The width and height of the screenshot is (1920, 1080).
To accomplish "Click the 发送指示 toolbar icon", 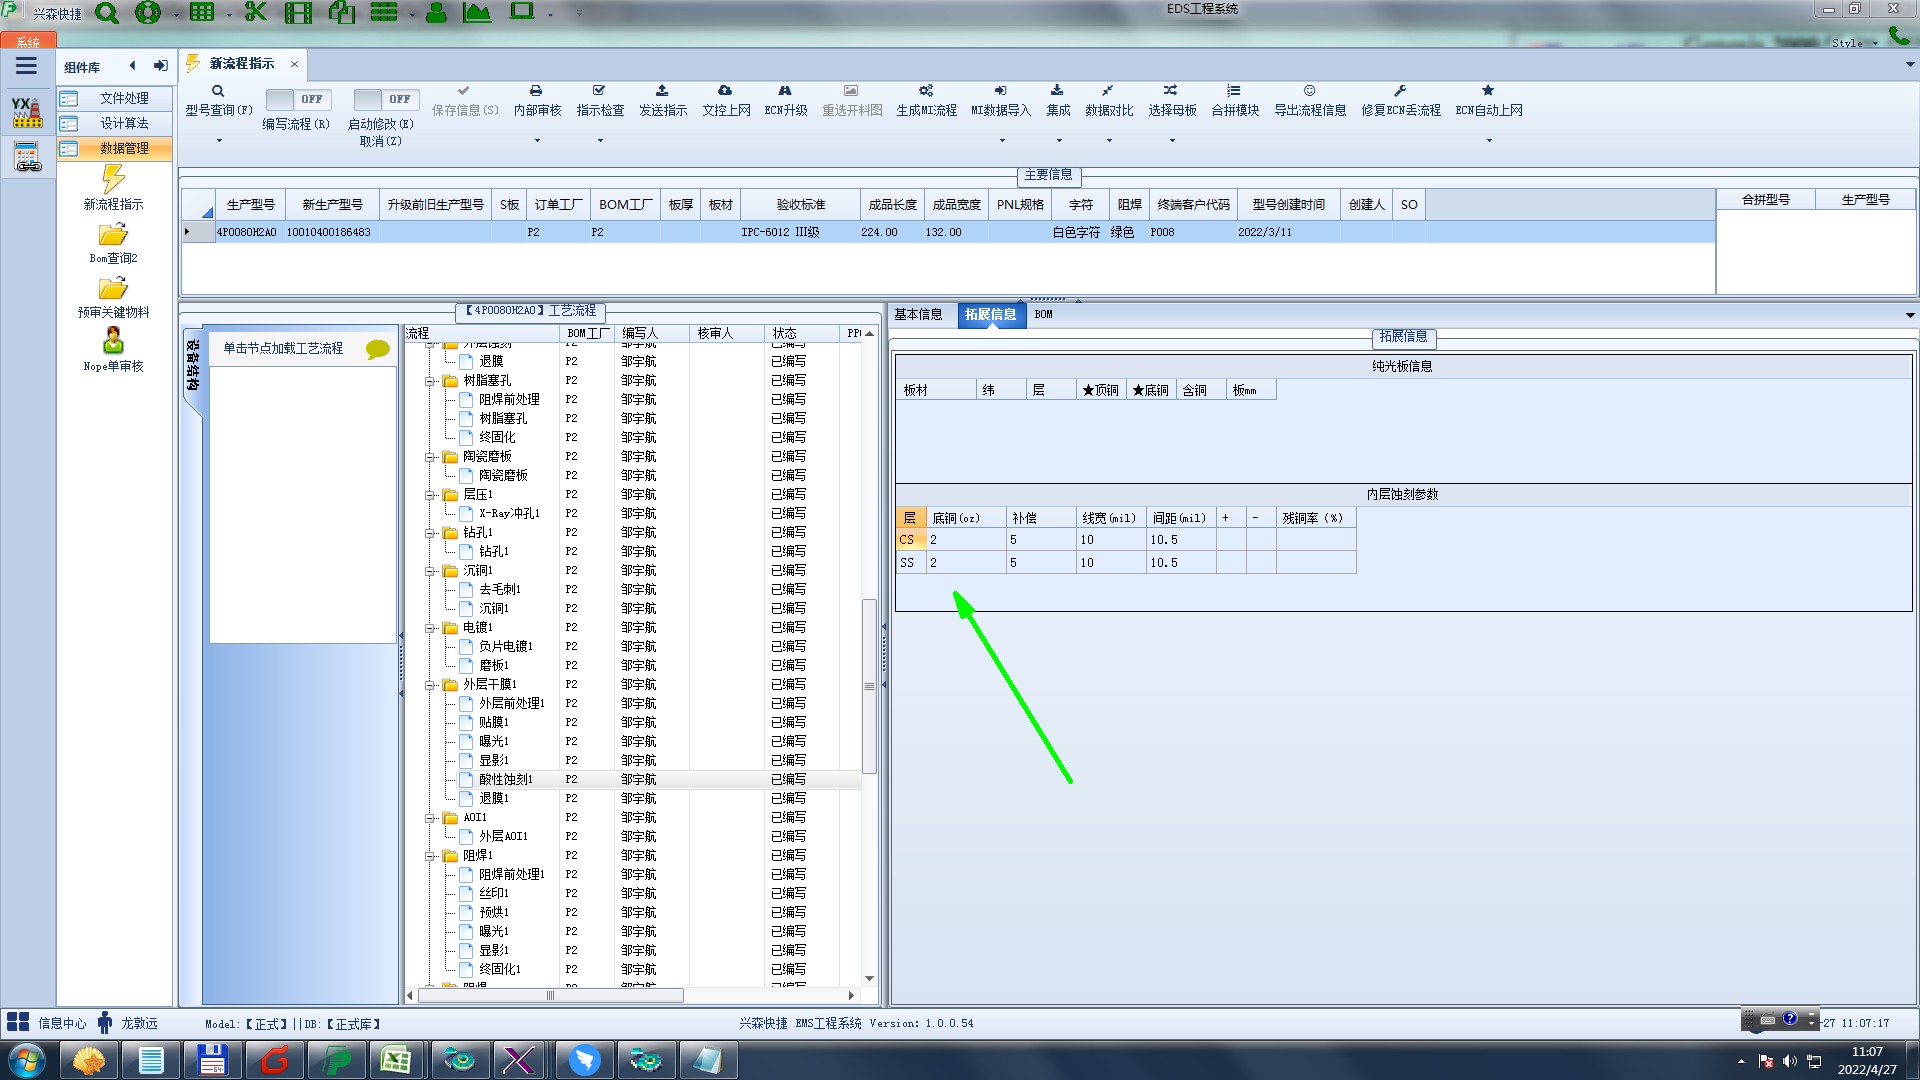I will pos(662,91).
